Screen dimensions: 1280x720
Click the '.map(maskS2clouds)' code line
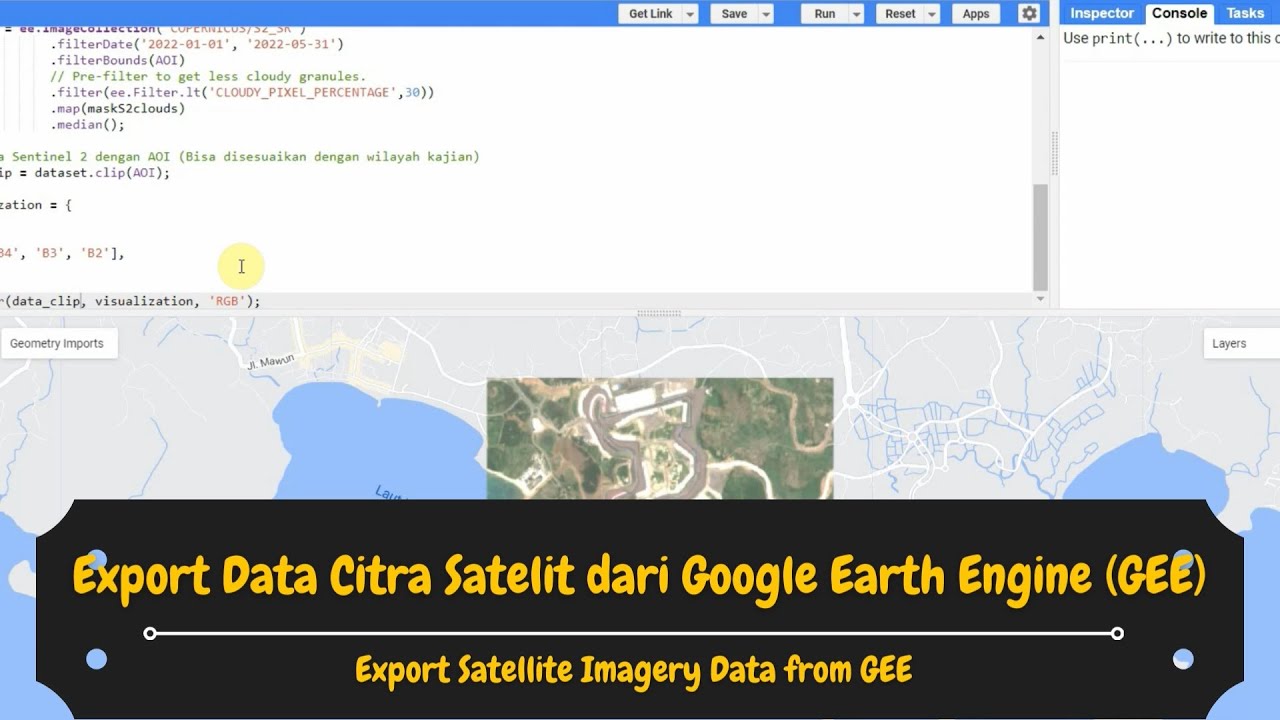[x=118, y=108]
